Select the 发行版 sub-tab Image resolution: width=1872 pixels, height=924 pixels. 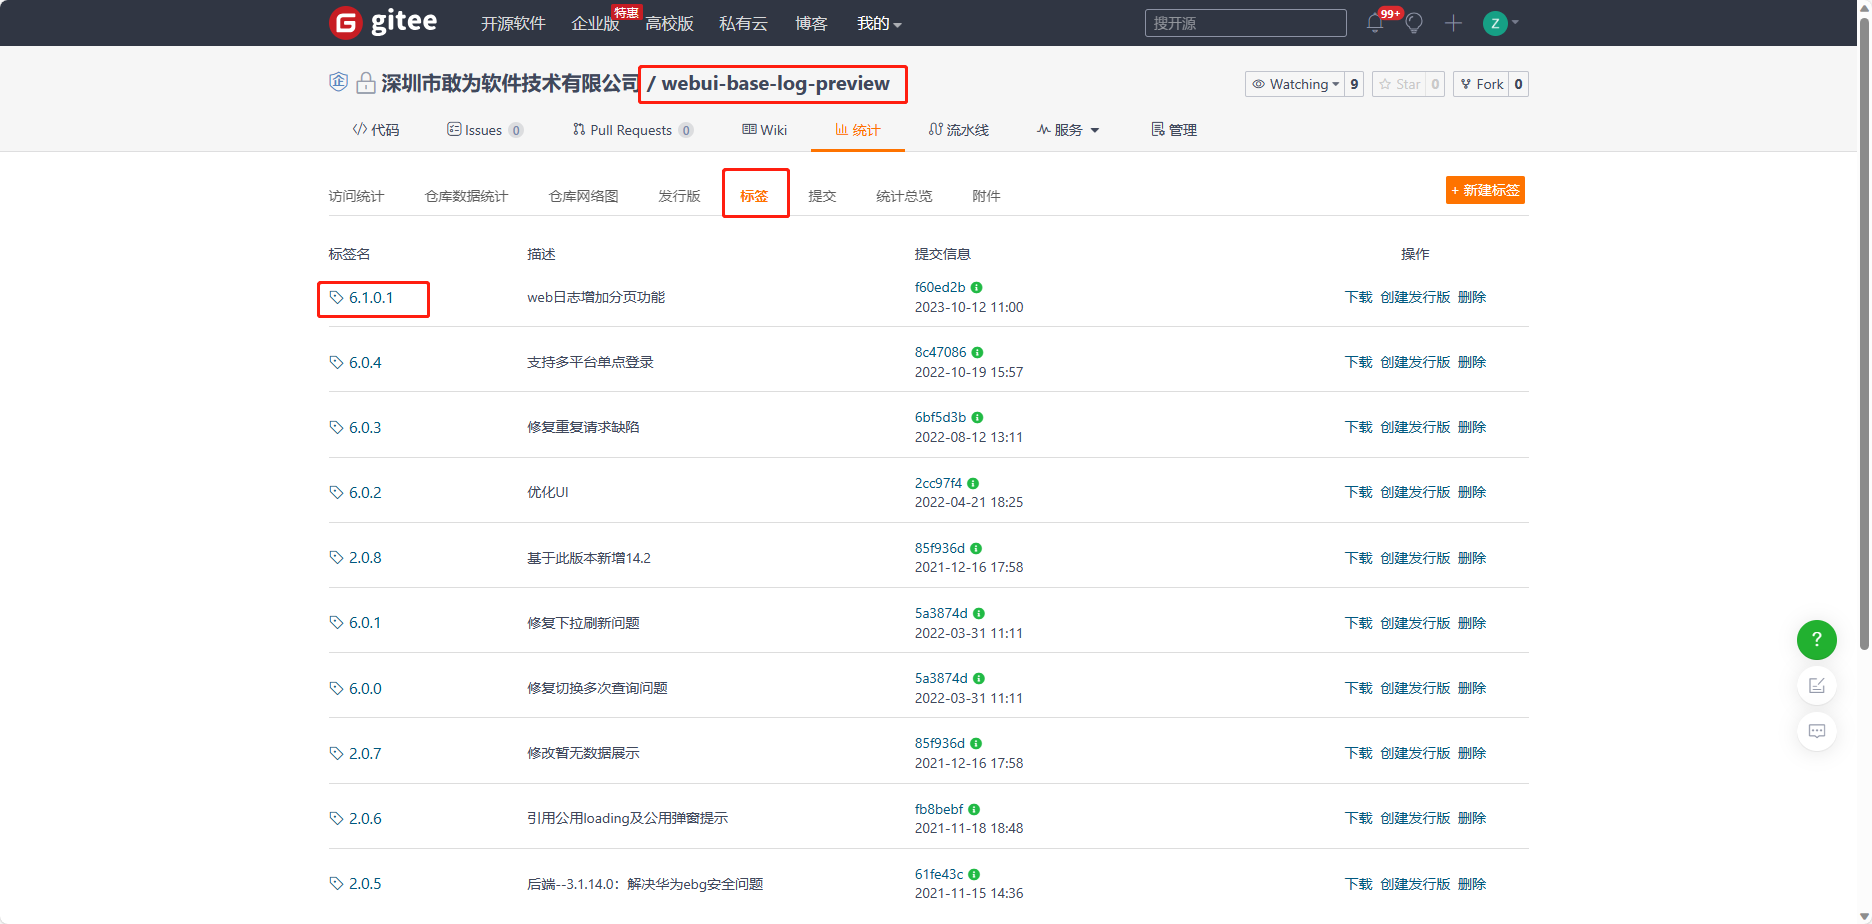click(x=679, y=196)
